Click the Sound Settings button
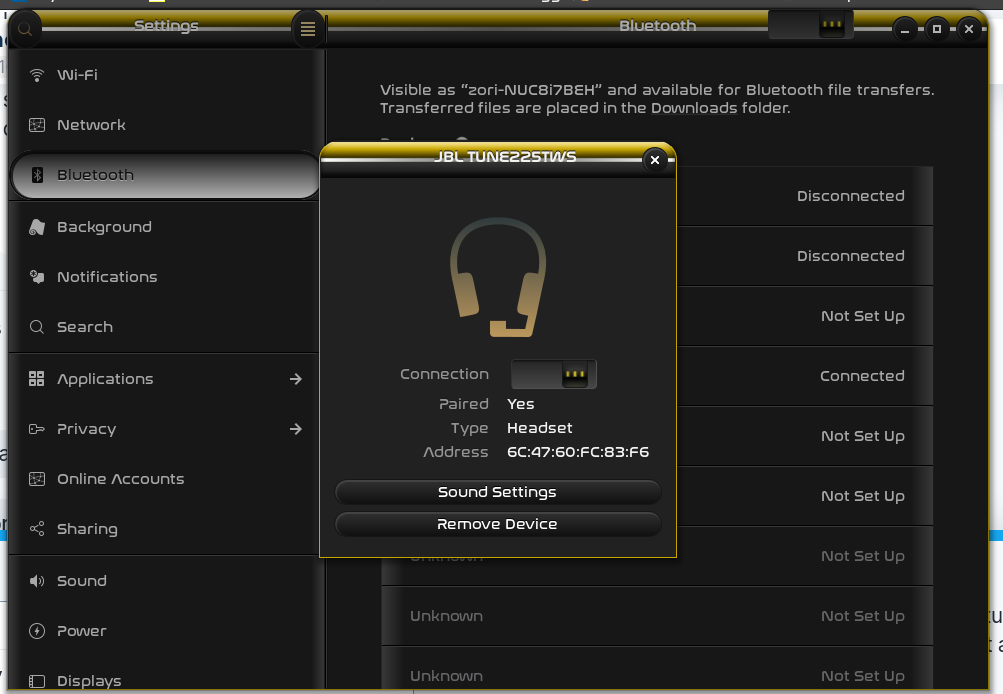 pos(498,492)
